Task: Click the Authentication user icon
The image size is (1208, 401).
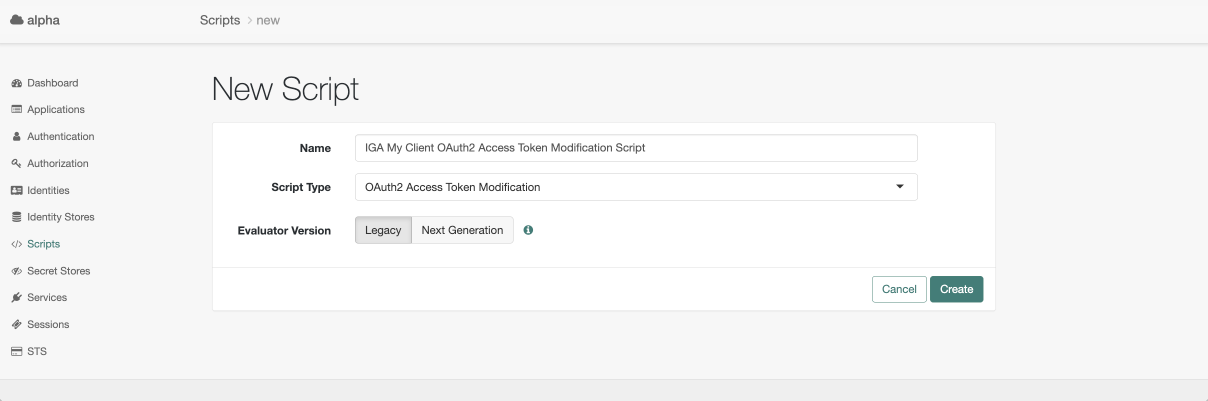Action: click(x=16, y=137)
